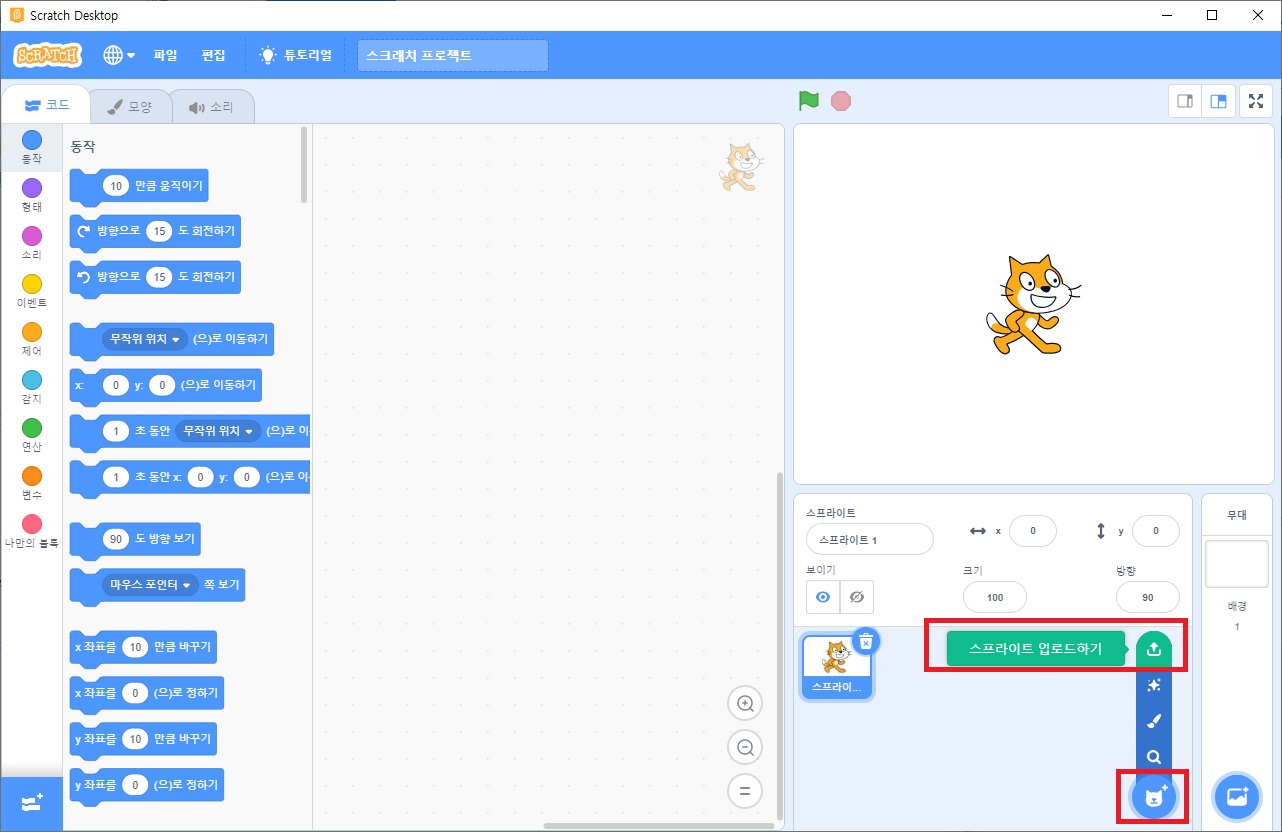Choose the surprise sprite sparkle icon
The height and width of the screenshot is (832, 1282).
pyautogui.click(x=1153, y=685)
